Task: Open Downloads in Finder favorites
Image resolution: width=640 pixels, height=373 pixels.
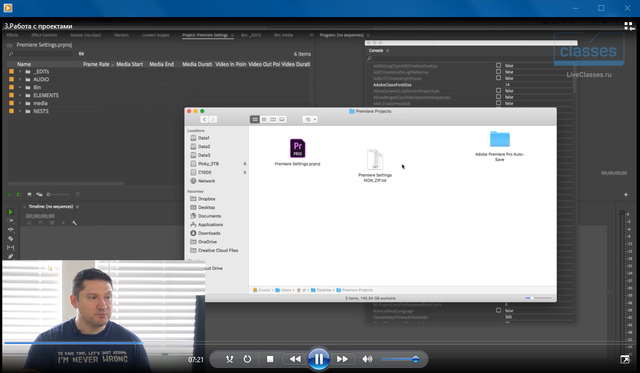Action: 205,233
